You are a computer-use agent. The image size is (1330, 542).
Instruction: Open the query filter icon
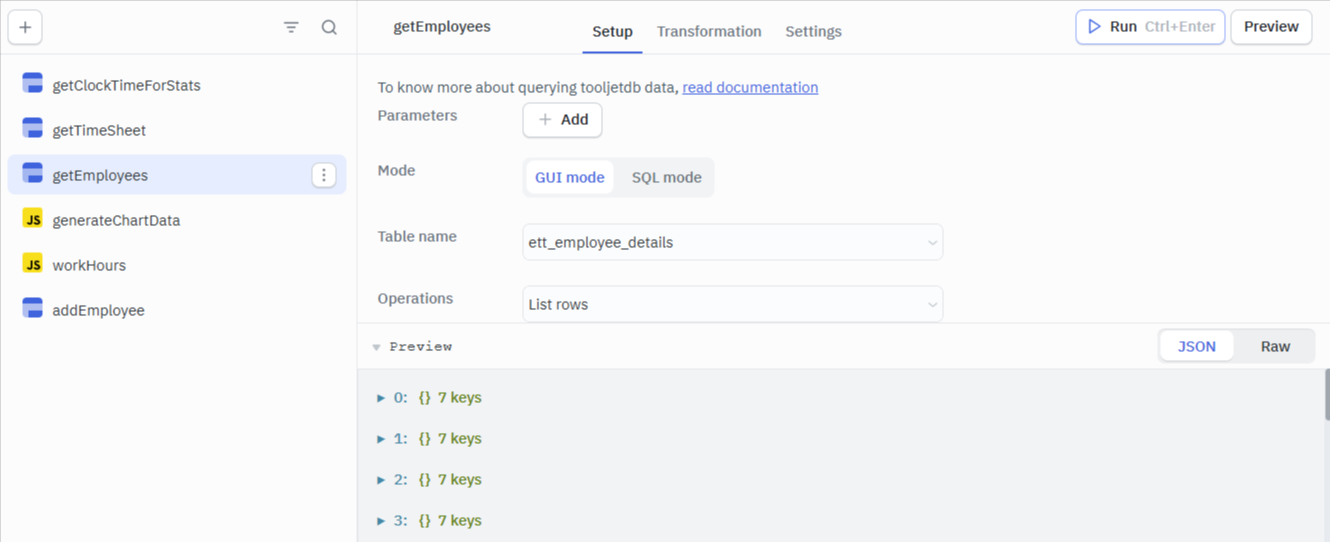click(x=291, y=27)
